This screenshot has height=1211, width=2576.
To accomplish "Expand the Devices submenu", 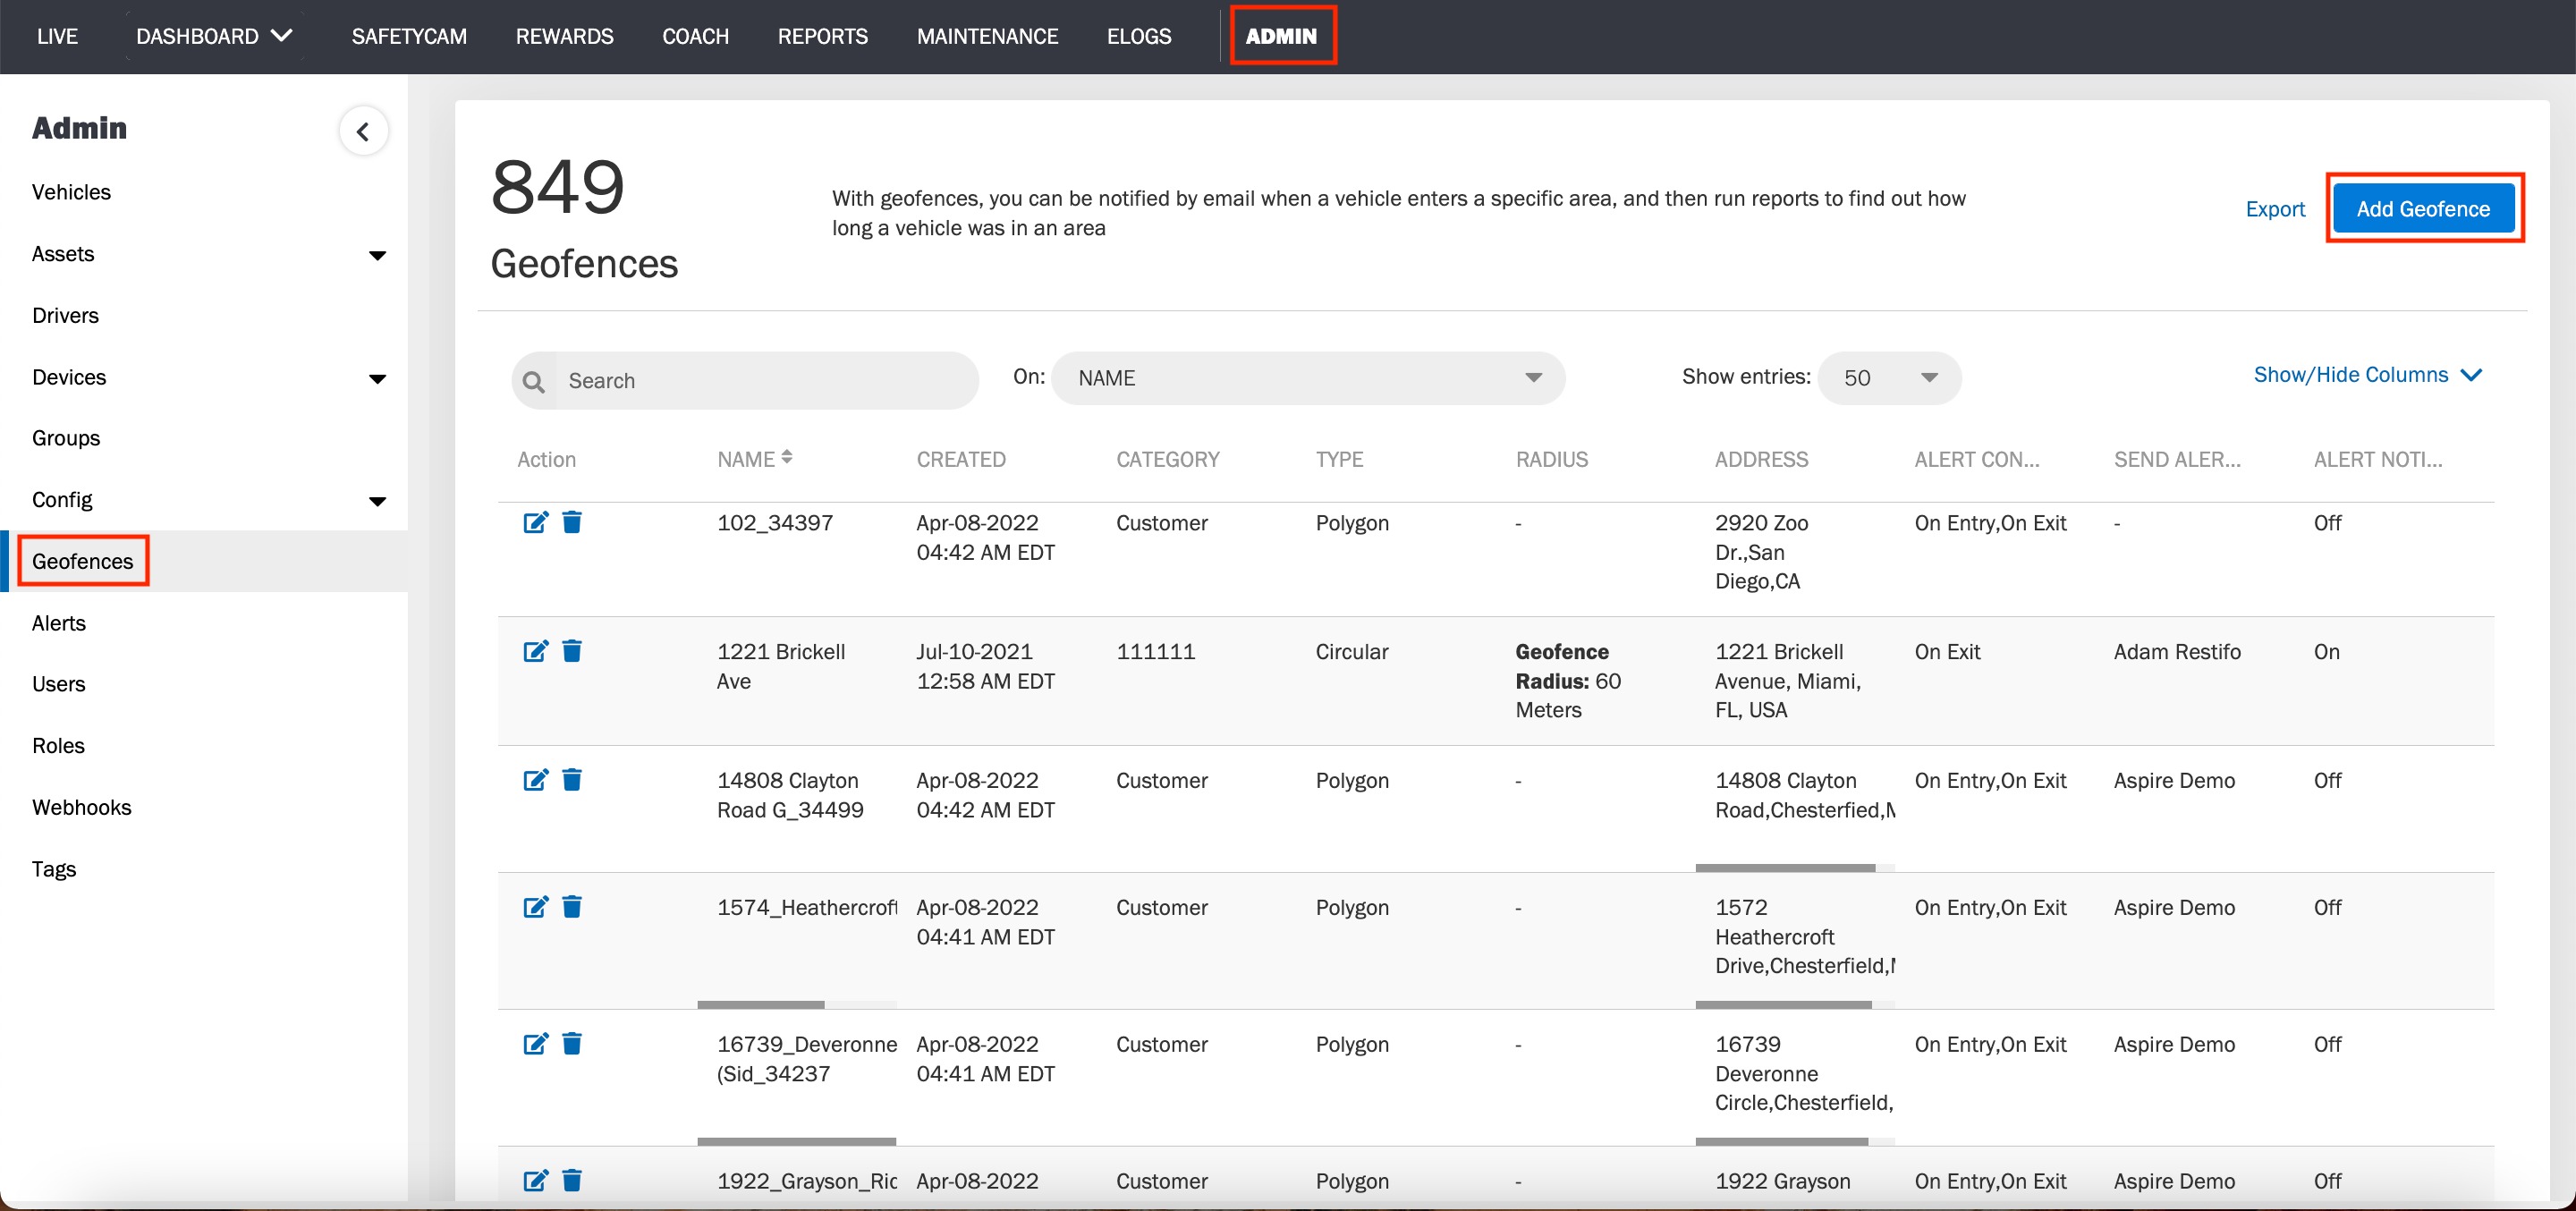I will [377, 378].
